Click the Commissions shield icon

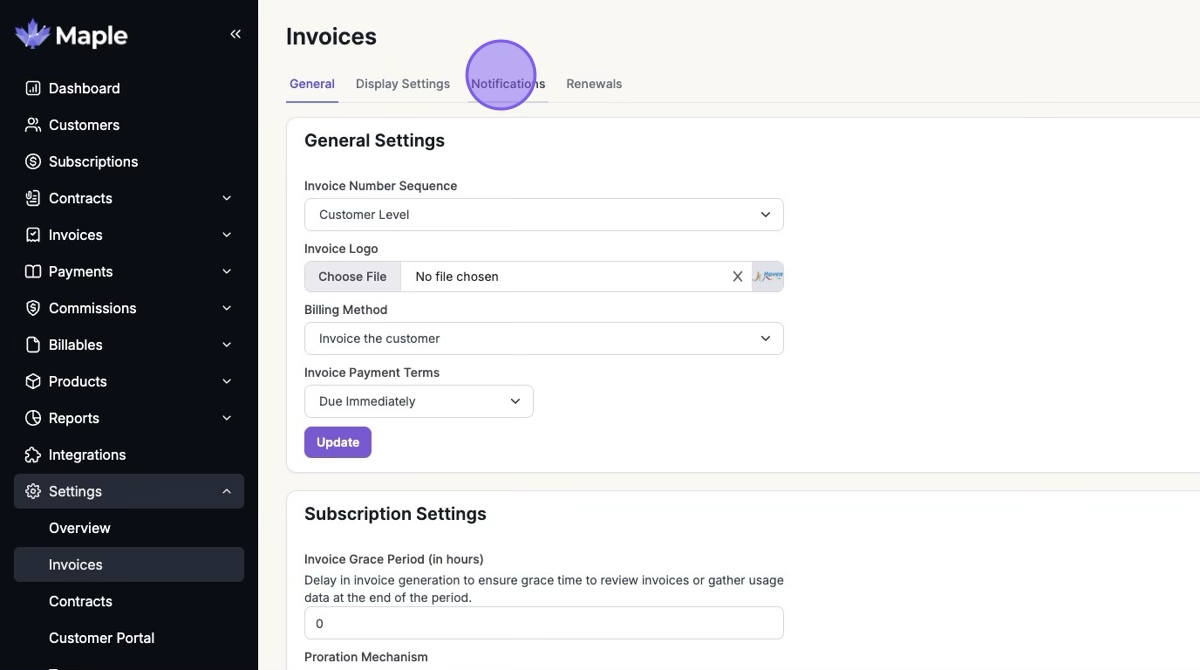pos(33,308)
